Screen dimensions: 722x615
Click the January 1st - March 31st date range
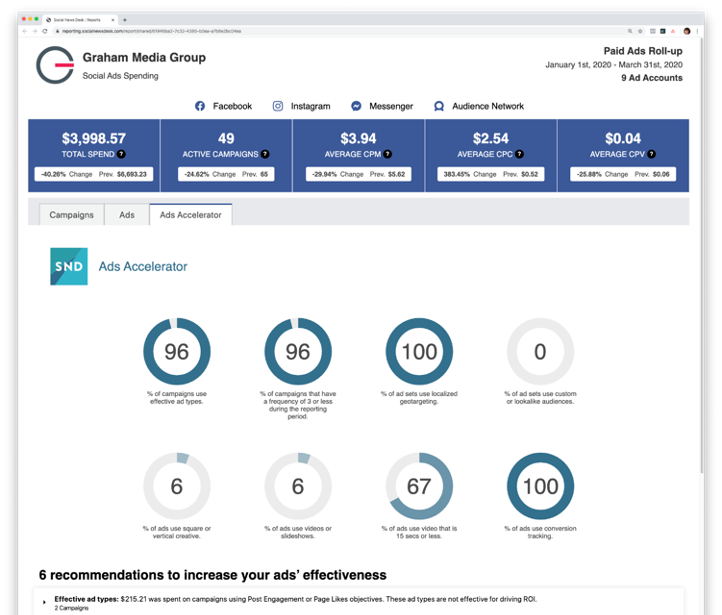pyautogui.click(x=614, y=64)
